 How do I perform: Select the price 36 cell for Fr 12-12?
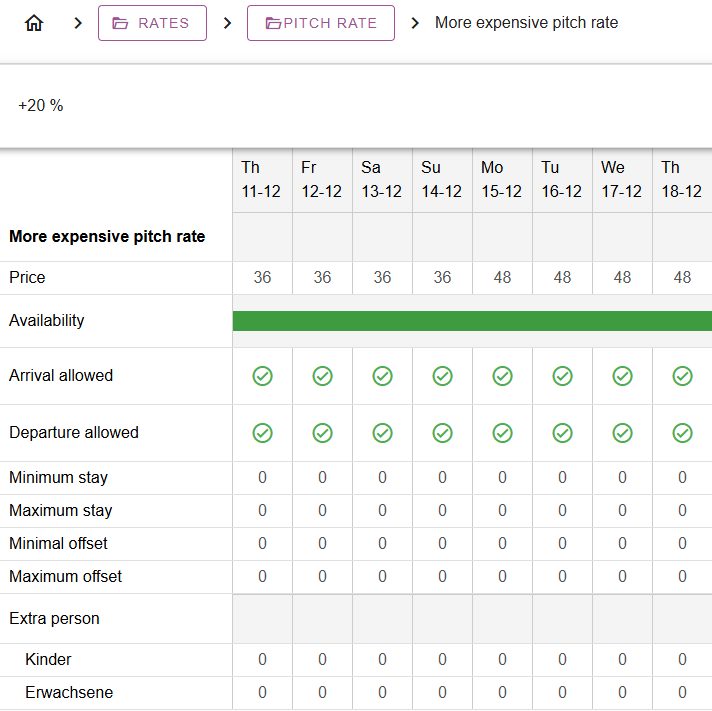point(322,278)
